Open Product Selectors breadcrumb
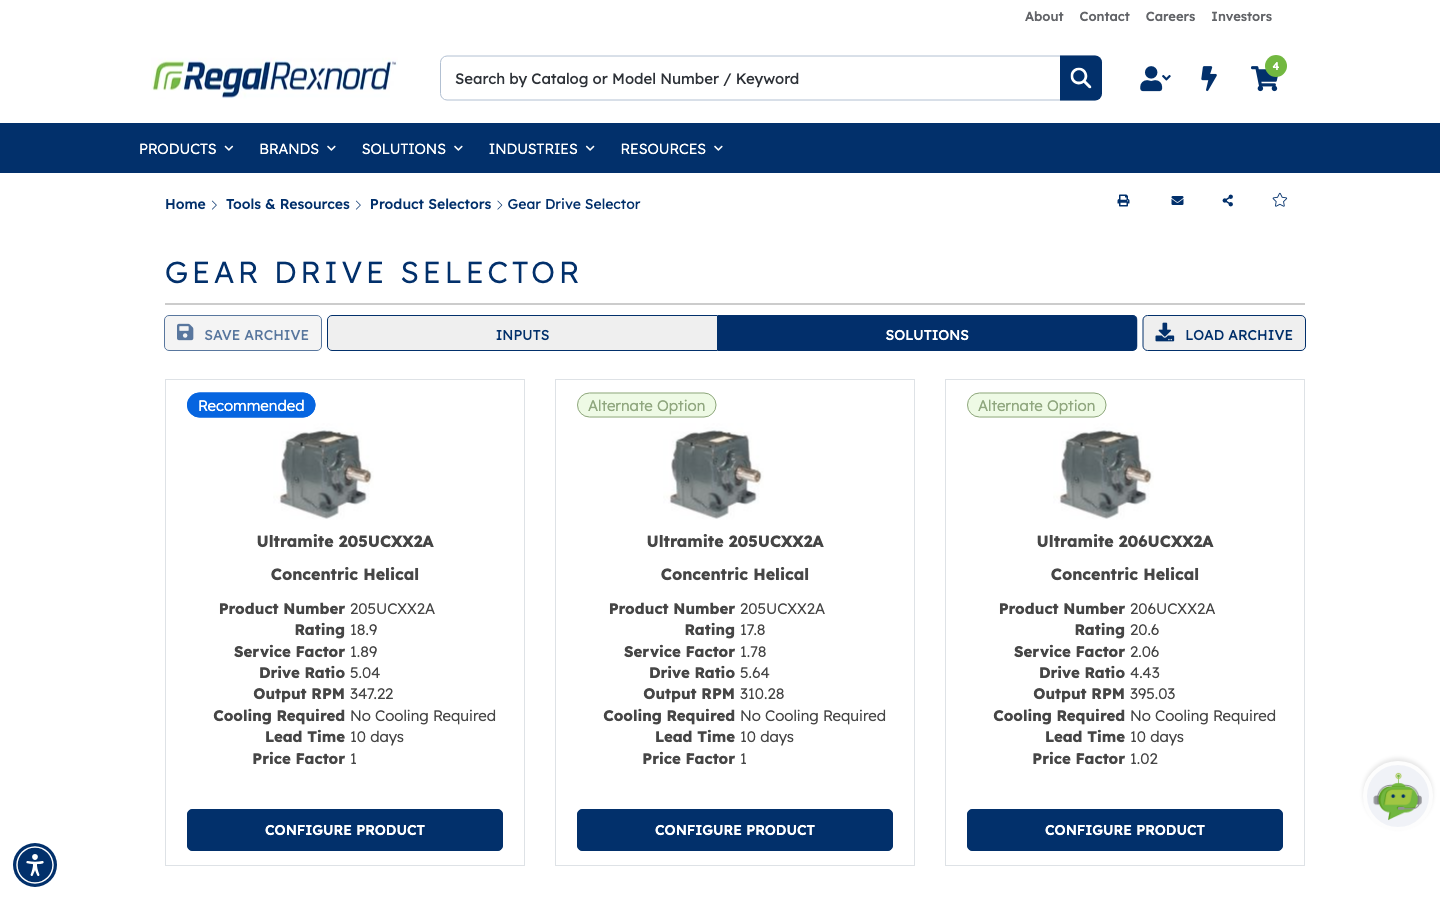The height and width of the screenshot is (900, 1440). 430,204
